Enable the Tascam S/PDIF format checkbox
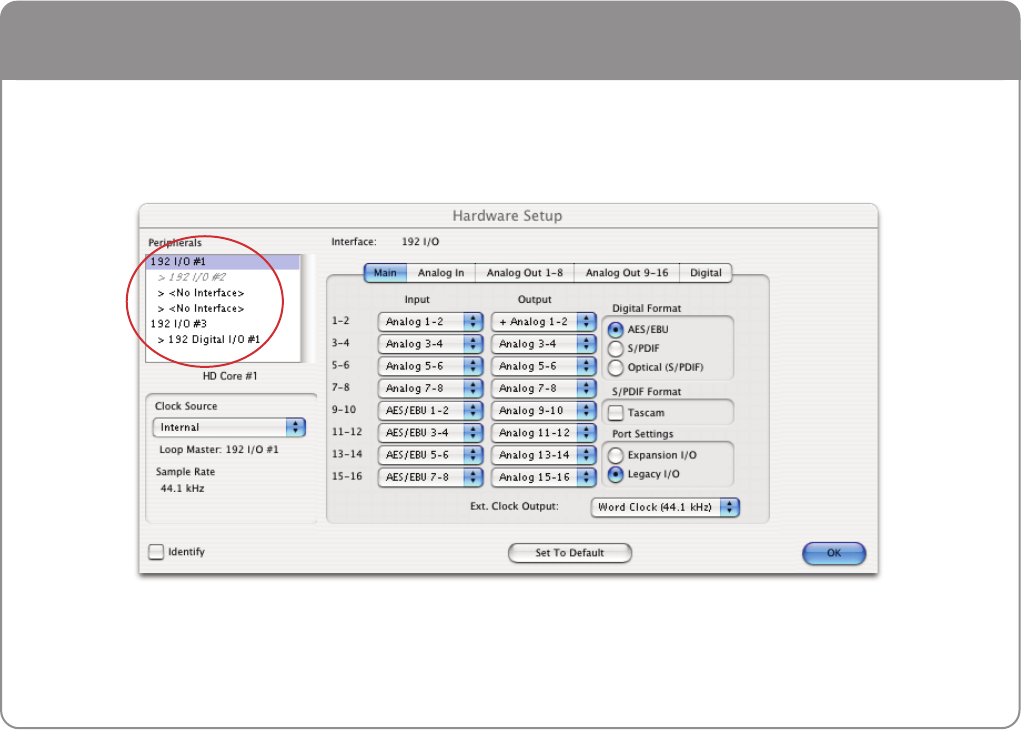 click(617, 413)
